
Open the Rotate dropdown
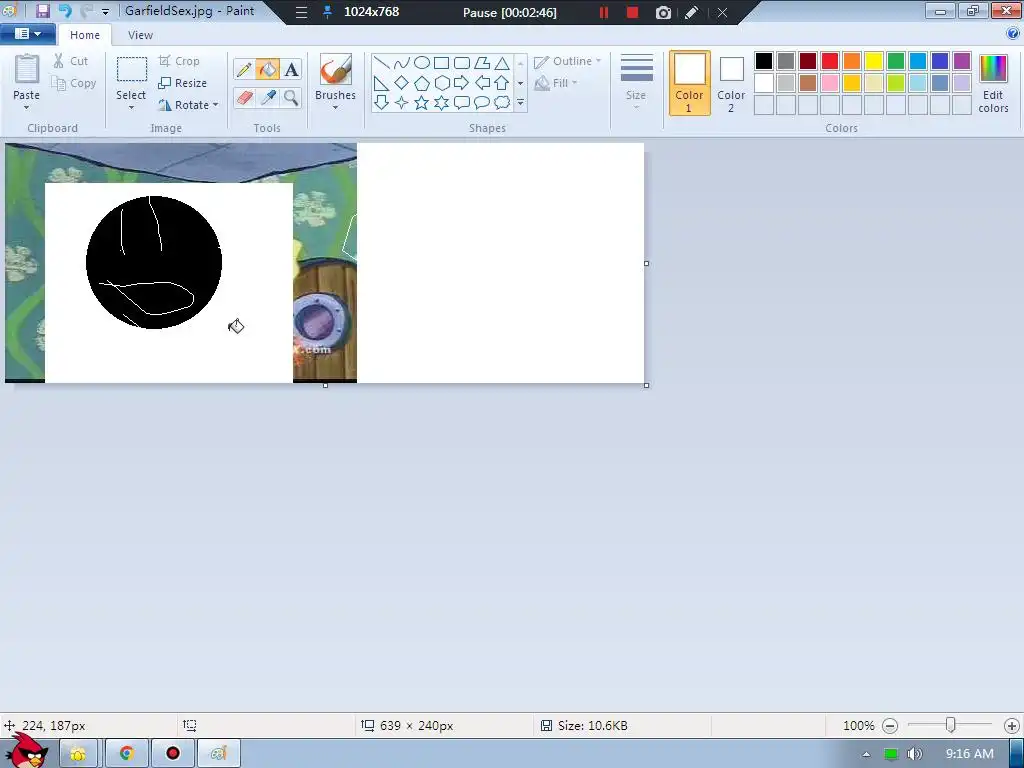pyautogui.click(x=188, y=104)
